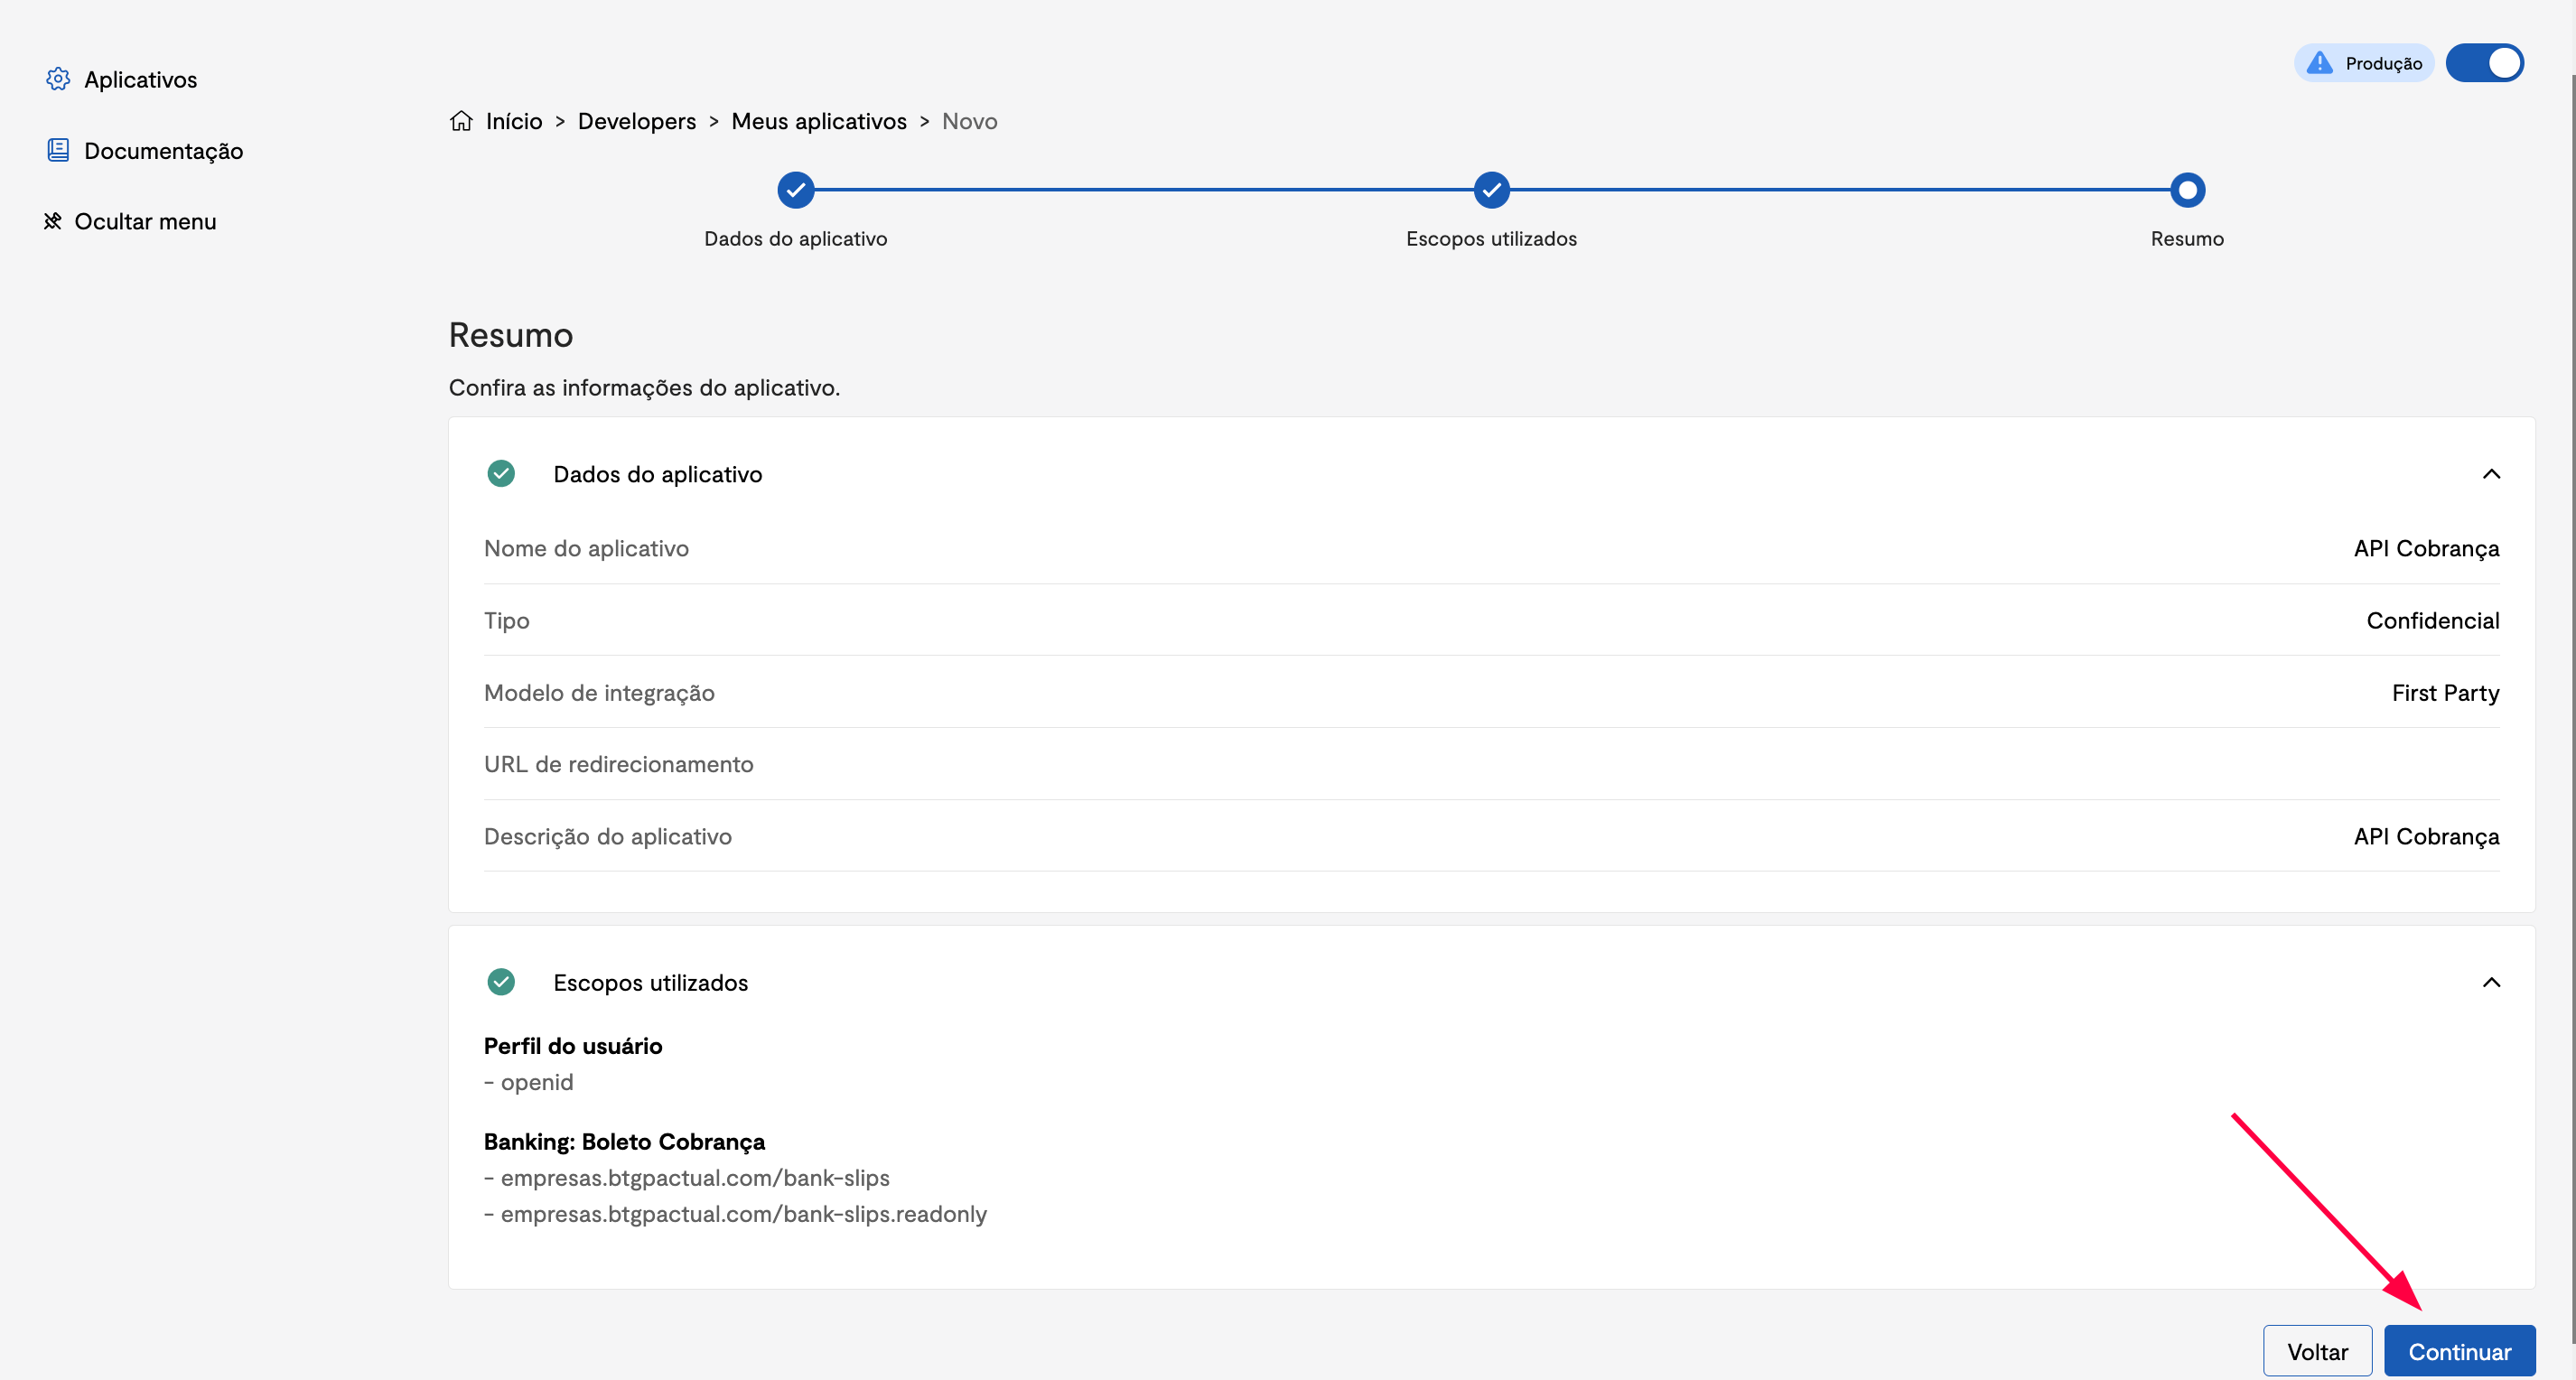Click green check beside Escopos utilizados header
This screenshot has height=1380, width=2576.
click(501, 982)
